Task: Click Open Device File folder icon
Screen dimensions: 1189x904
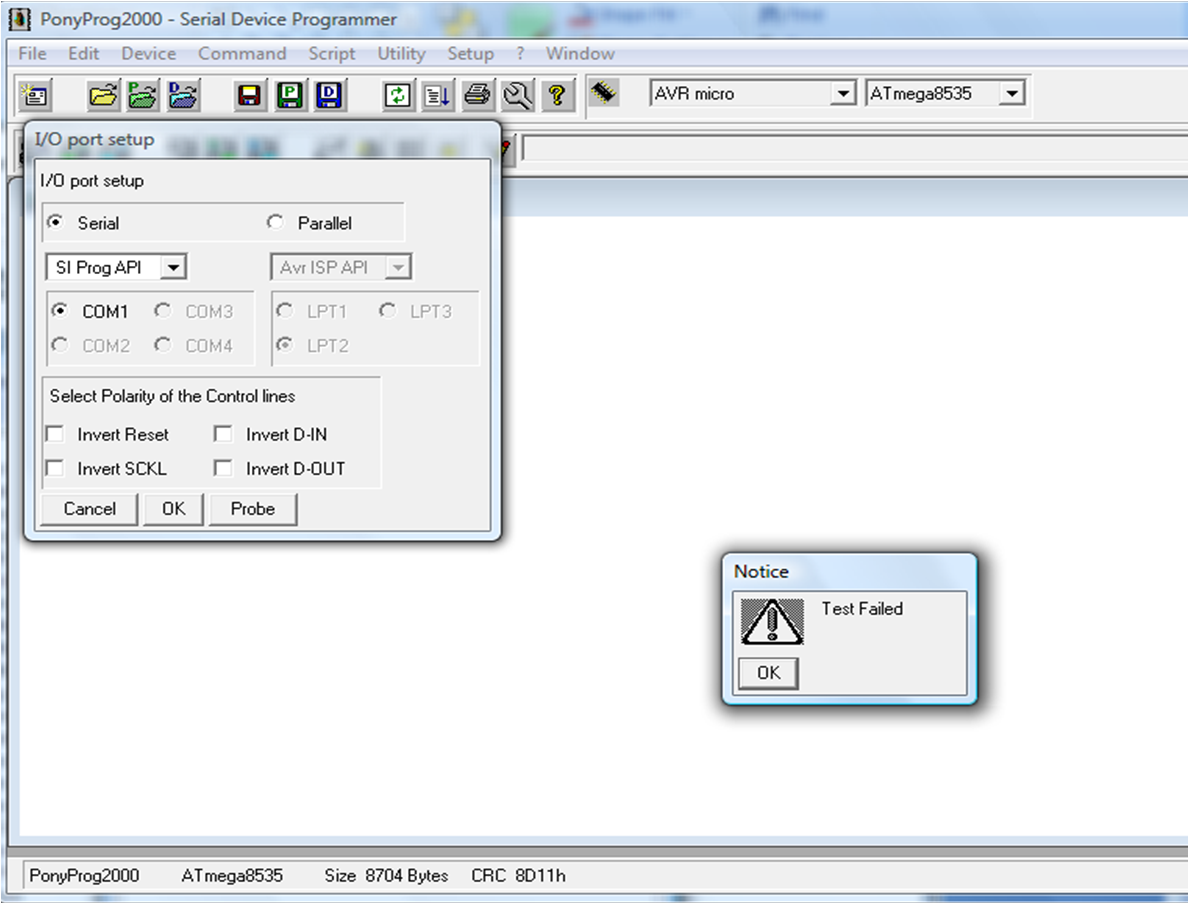Action: [x=102, y=95]
